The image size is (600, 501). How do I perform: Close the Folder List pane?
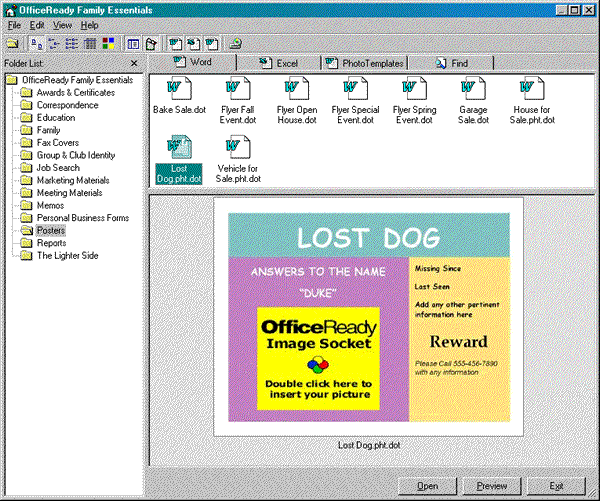click(x=134, y=63)
